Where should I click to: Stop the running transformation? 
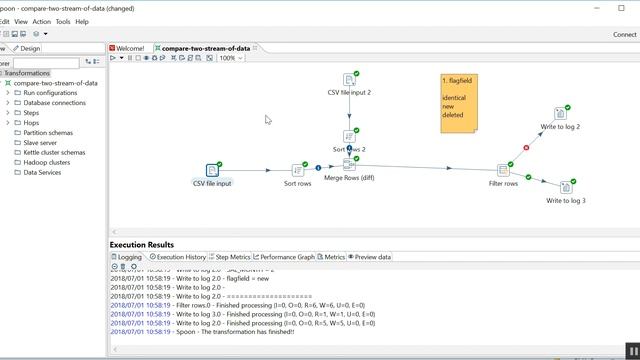(x=138, y=58)
